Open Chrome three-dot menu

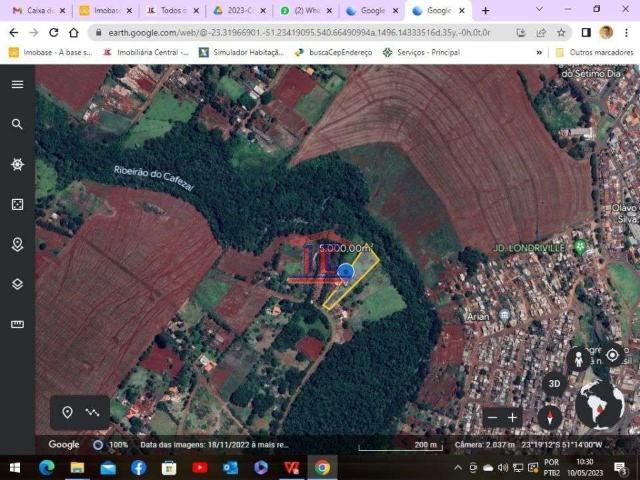(626, 33)
